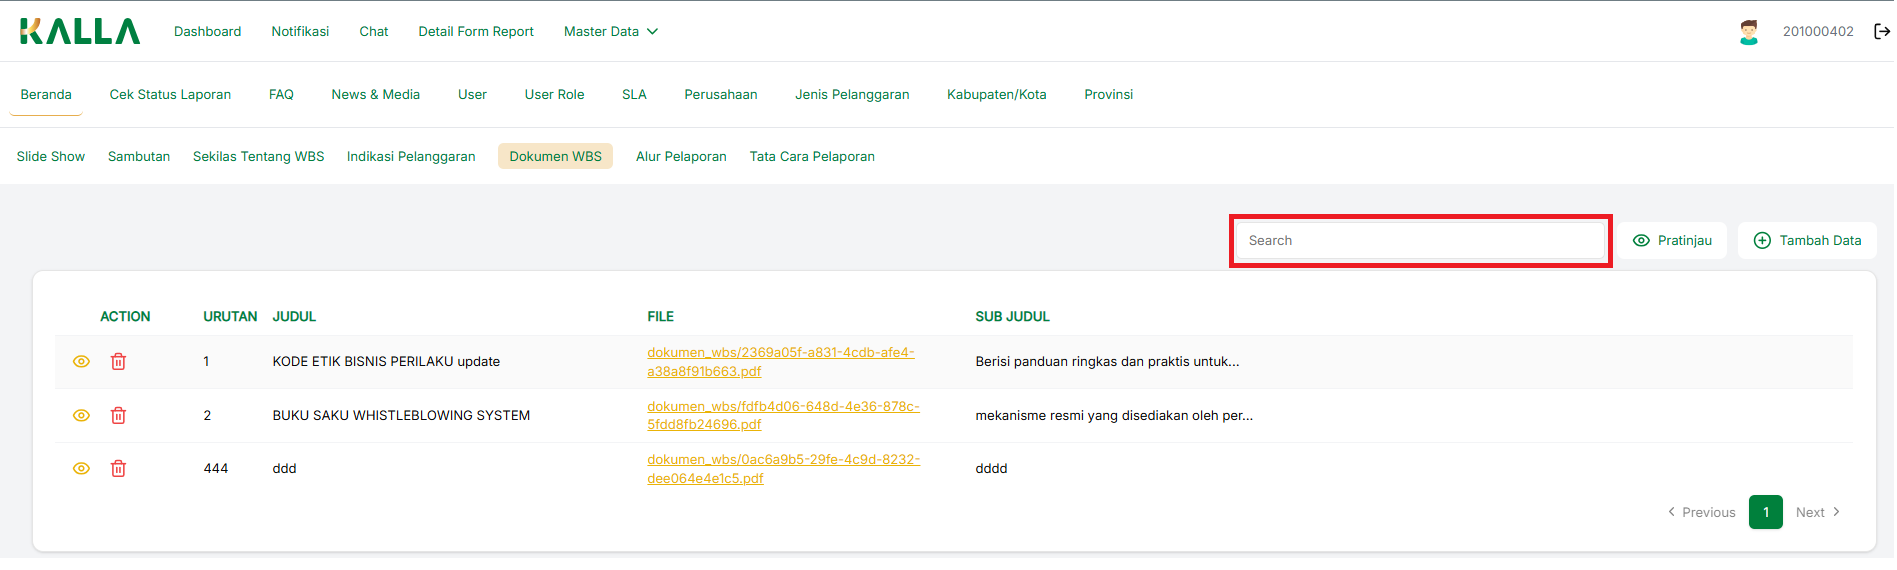View the BUKU SAKU WHISTLEBLOWING SYSTEM entry
Image resolution: width=1897 pixels, height=570 pixels.
tap(82, 415)
